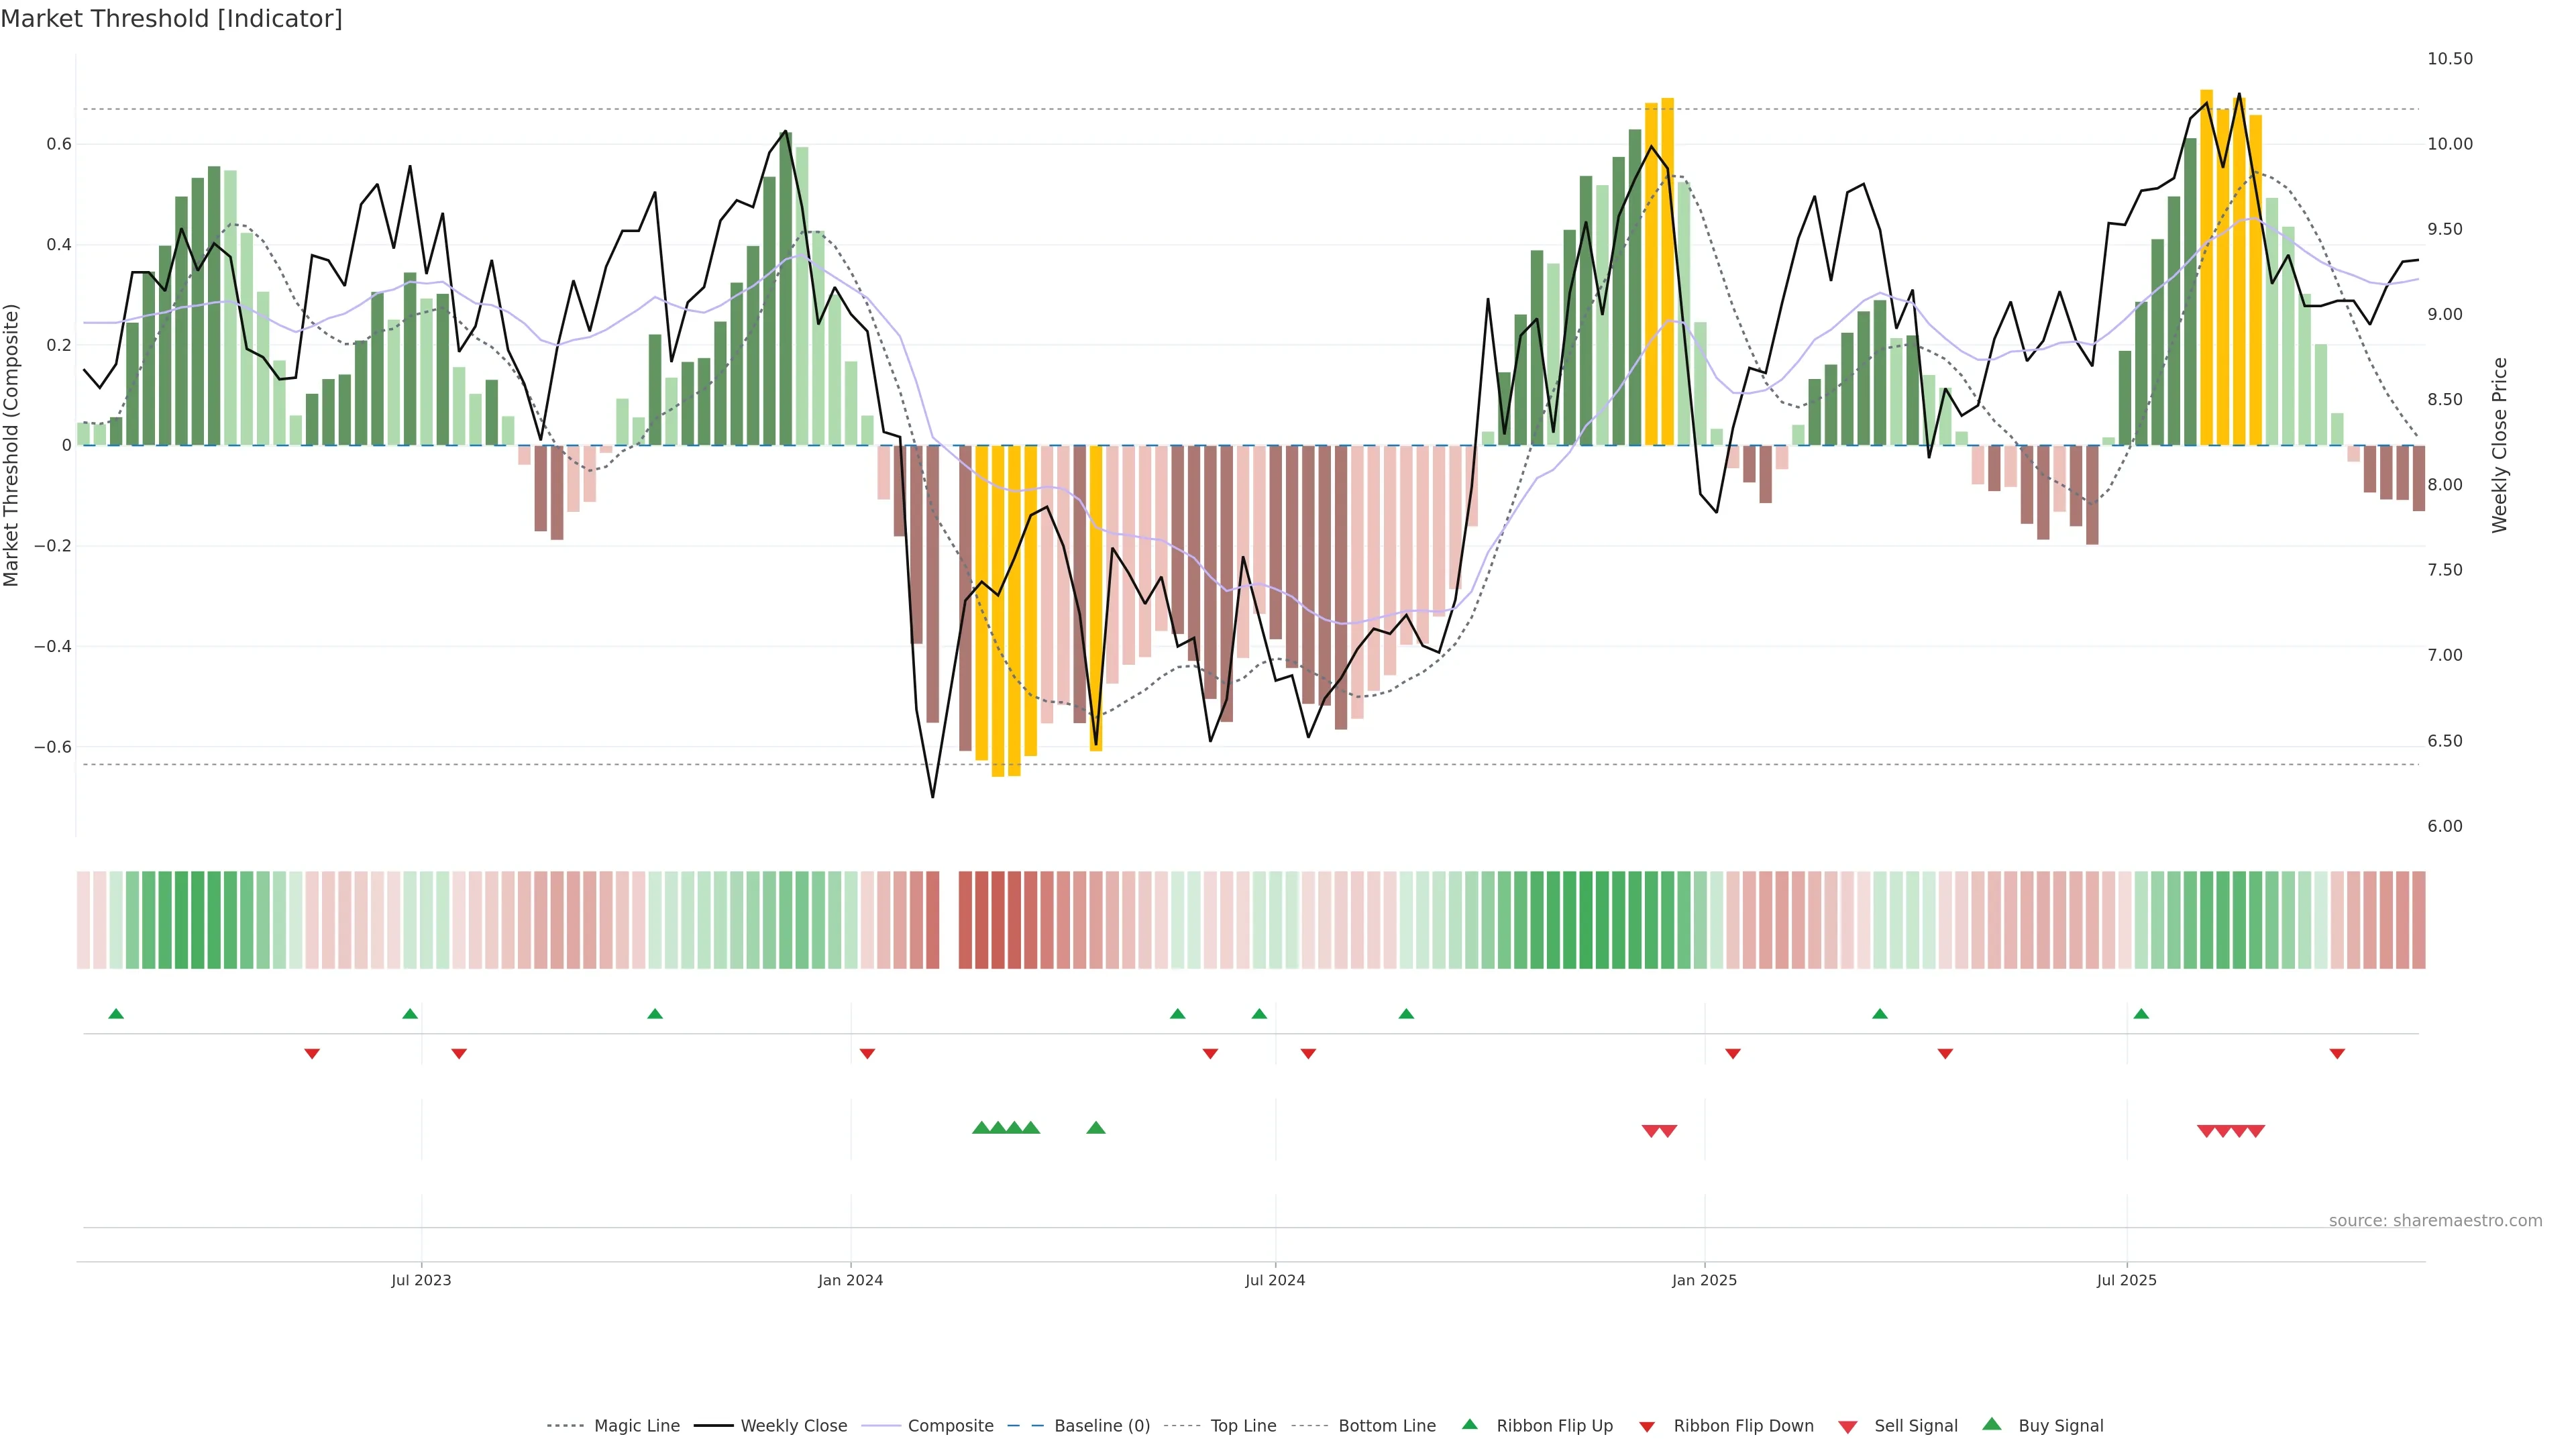The height and width of the screenshot is (1449, 2576).
Task: Click the leftmost green ribbon flip up marker
Action: coord(116,1014)
